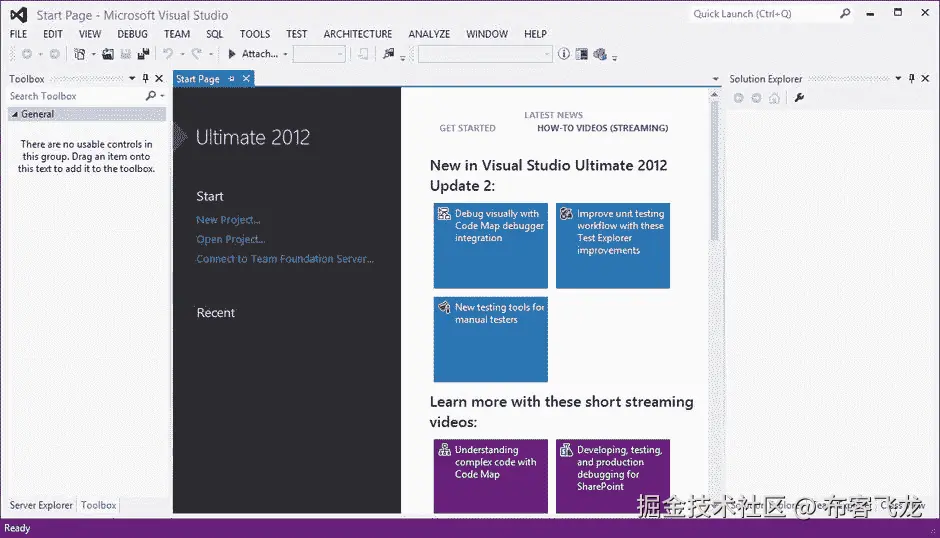
Task: Click the Undo toolbar icon
Action: click(x=168, y=54)
